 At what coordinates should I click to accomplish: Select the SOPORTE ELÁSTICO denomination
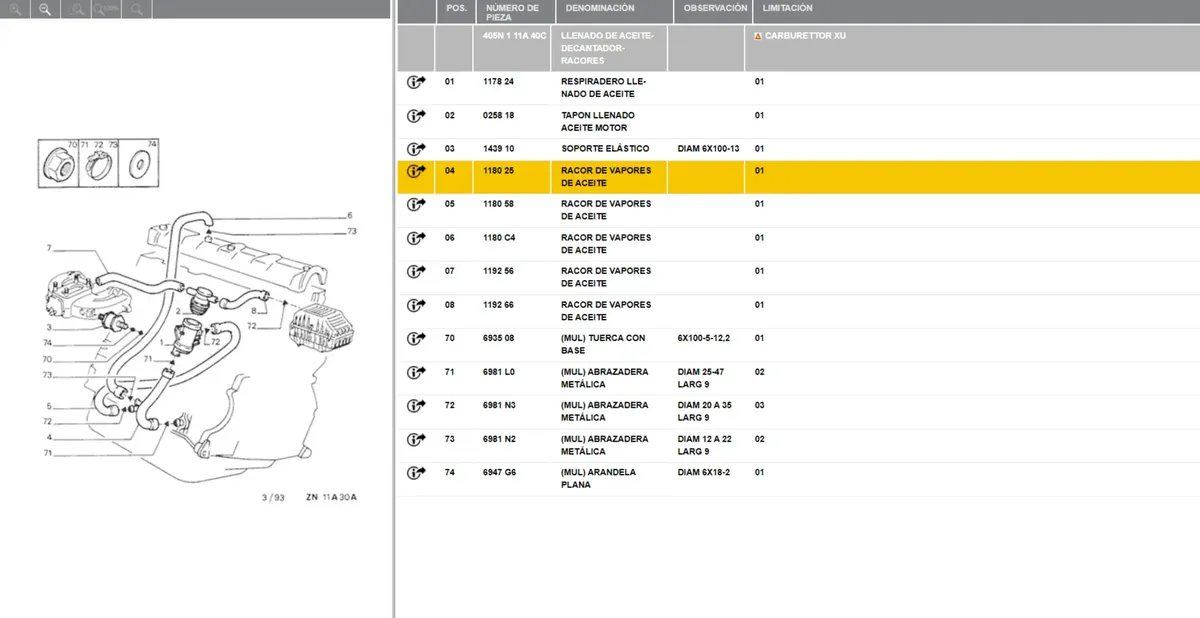coord(605,149)
